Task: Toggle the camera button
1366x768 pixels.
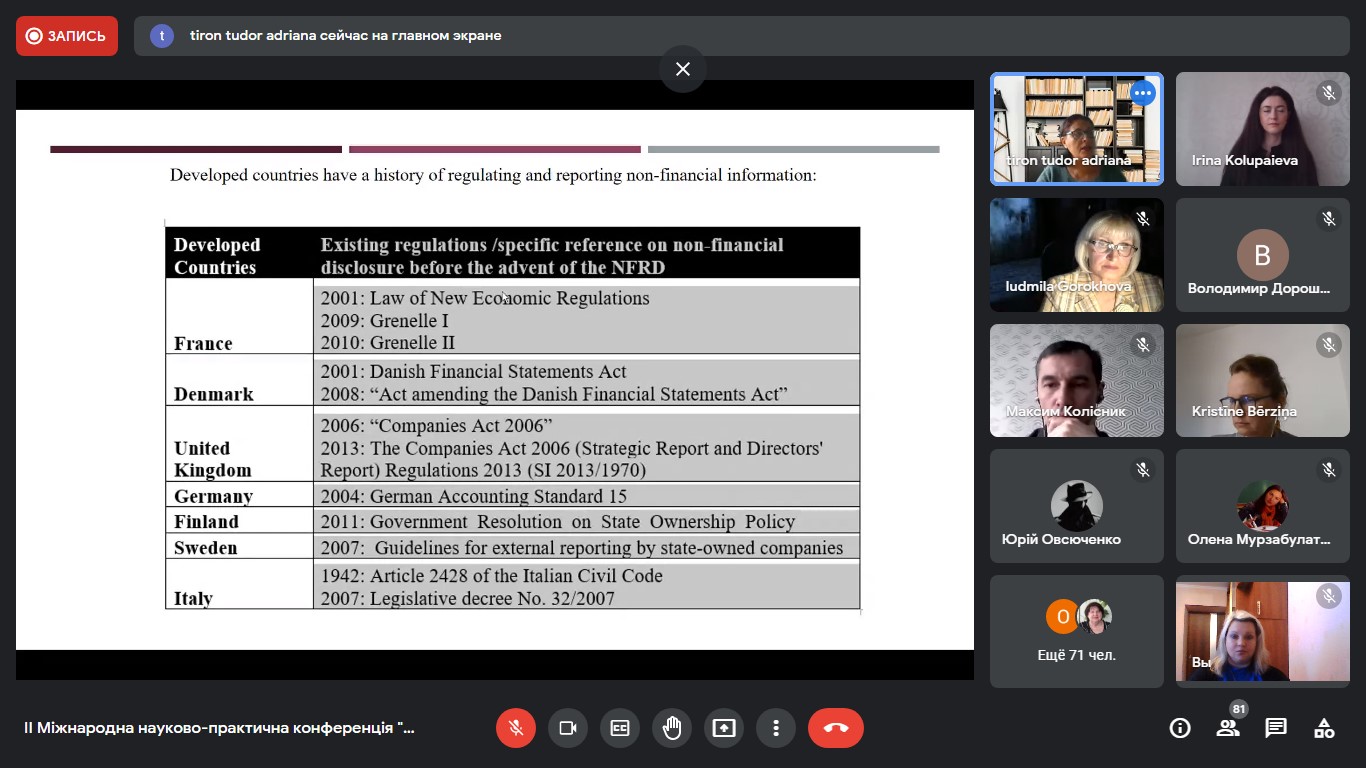Action: [x=568, y=728]
